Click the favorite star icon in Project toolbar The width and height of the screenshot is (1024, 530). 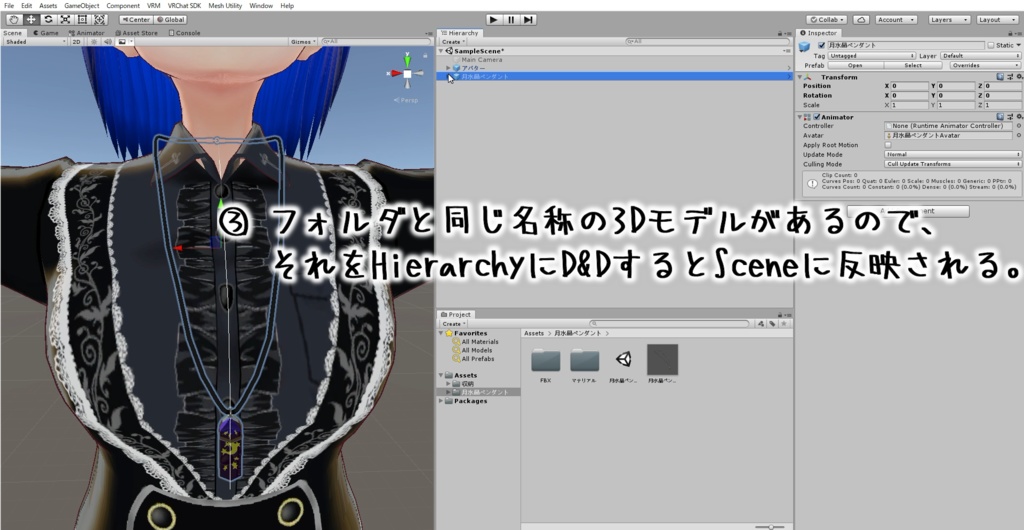784,324
